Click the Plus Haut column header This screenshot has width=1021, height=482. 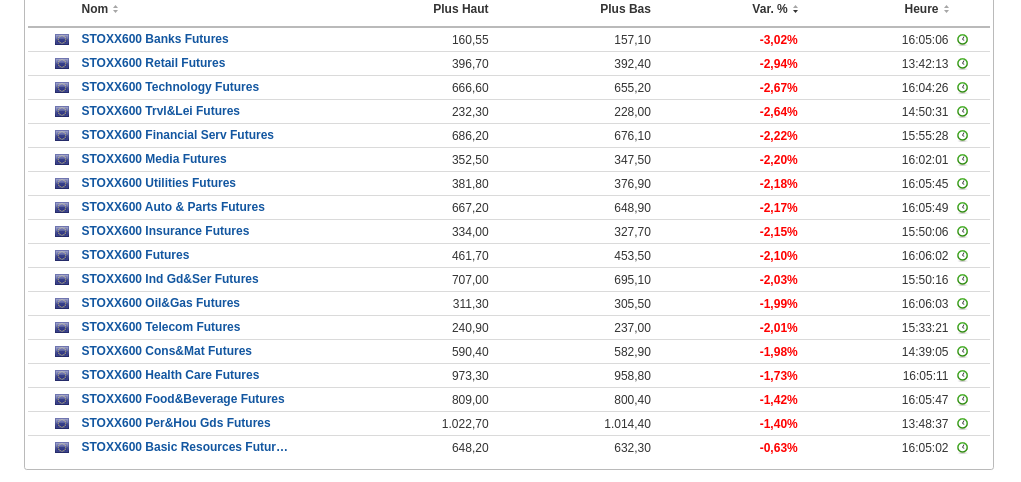click(460, 9)
